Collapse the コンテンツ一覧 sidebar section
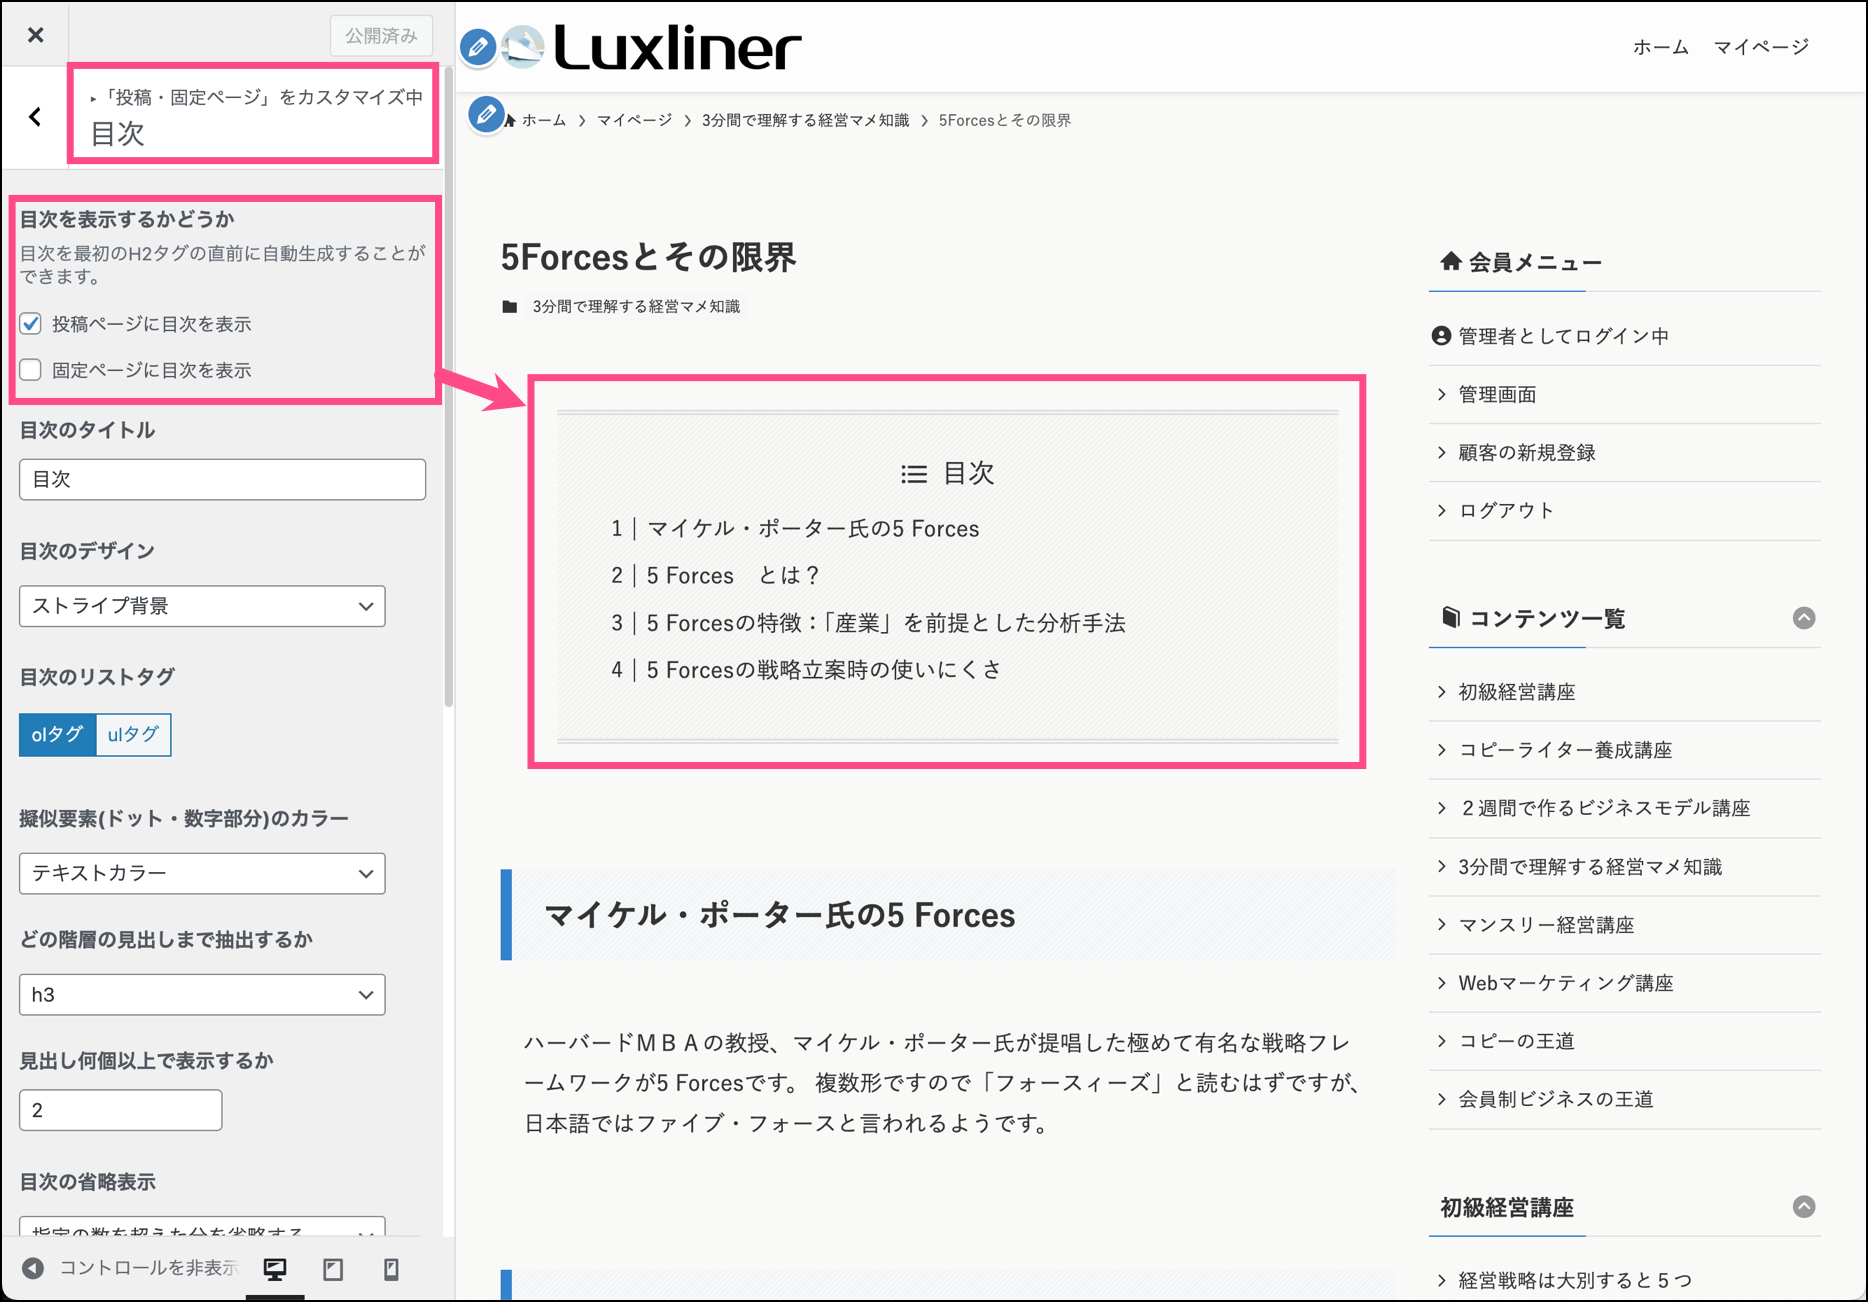This screenshot has height=1302, width=1868. click(x=1803, y=618)
